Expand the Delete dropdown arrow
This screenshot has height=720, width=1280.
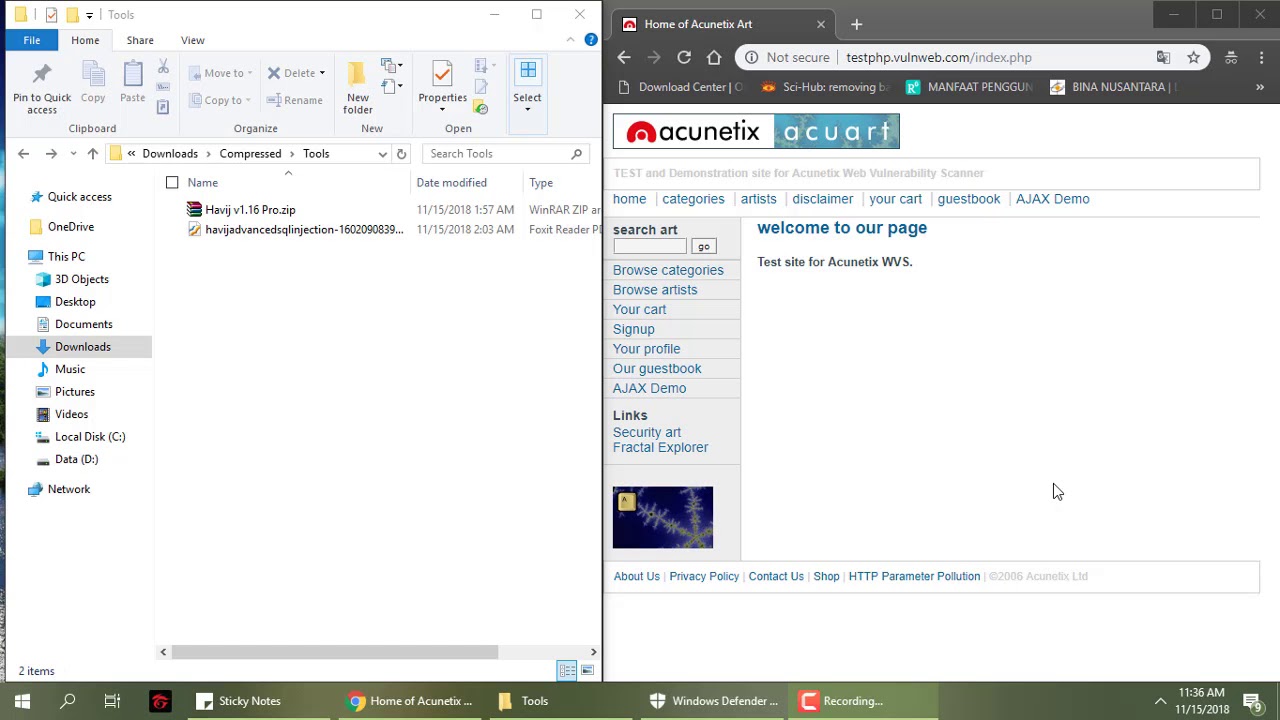[322, 73]
